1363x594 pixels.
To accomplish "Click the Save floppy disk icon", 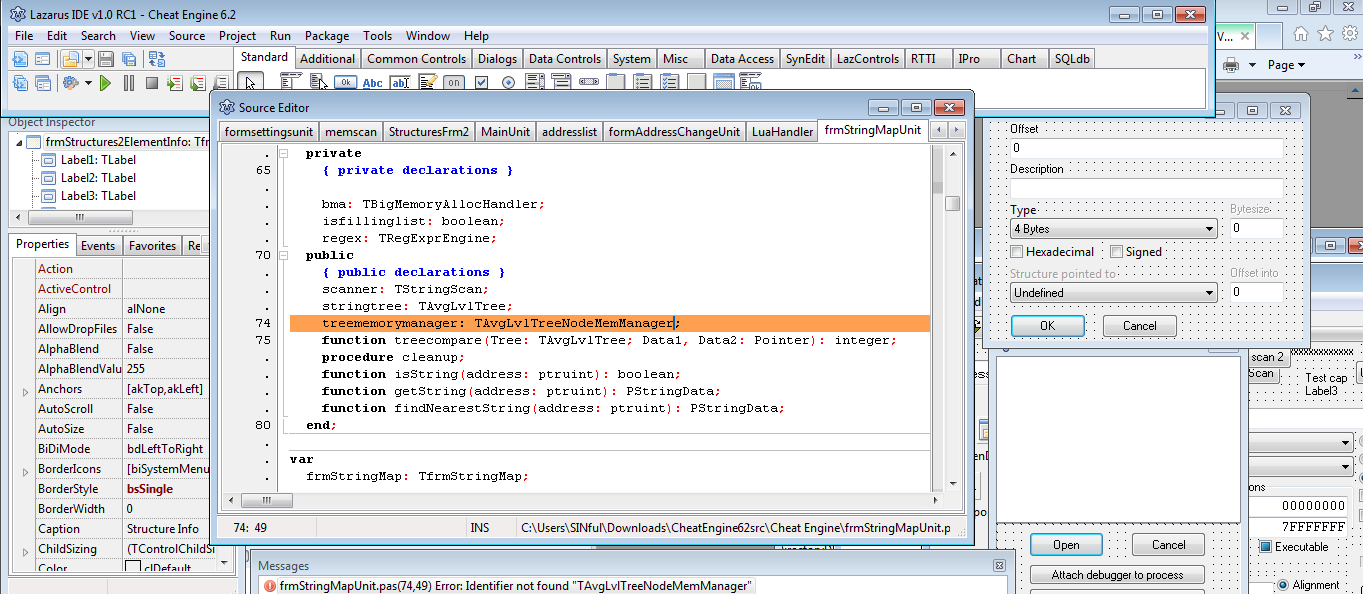I will (x=105, y=60).
